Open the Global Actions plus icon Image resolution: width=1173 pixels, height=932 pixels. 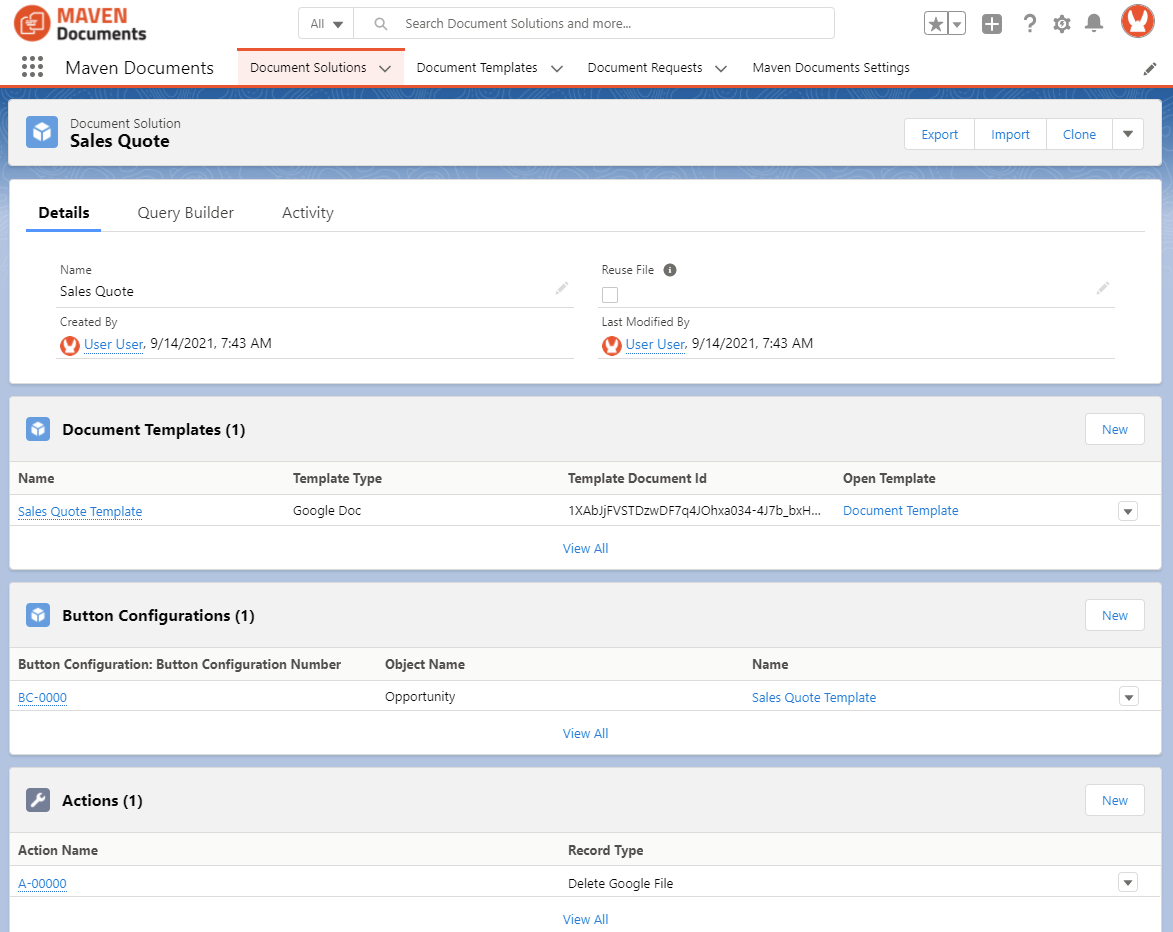991,24
